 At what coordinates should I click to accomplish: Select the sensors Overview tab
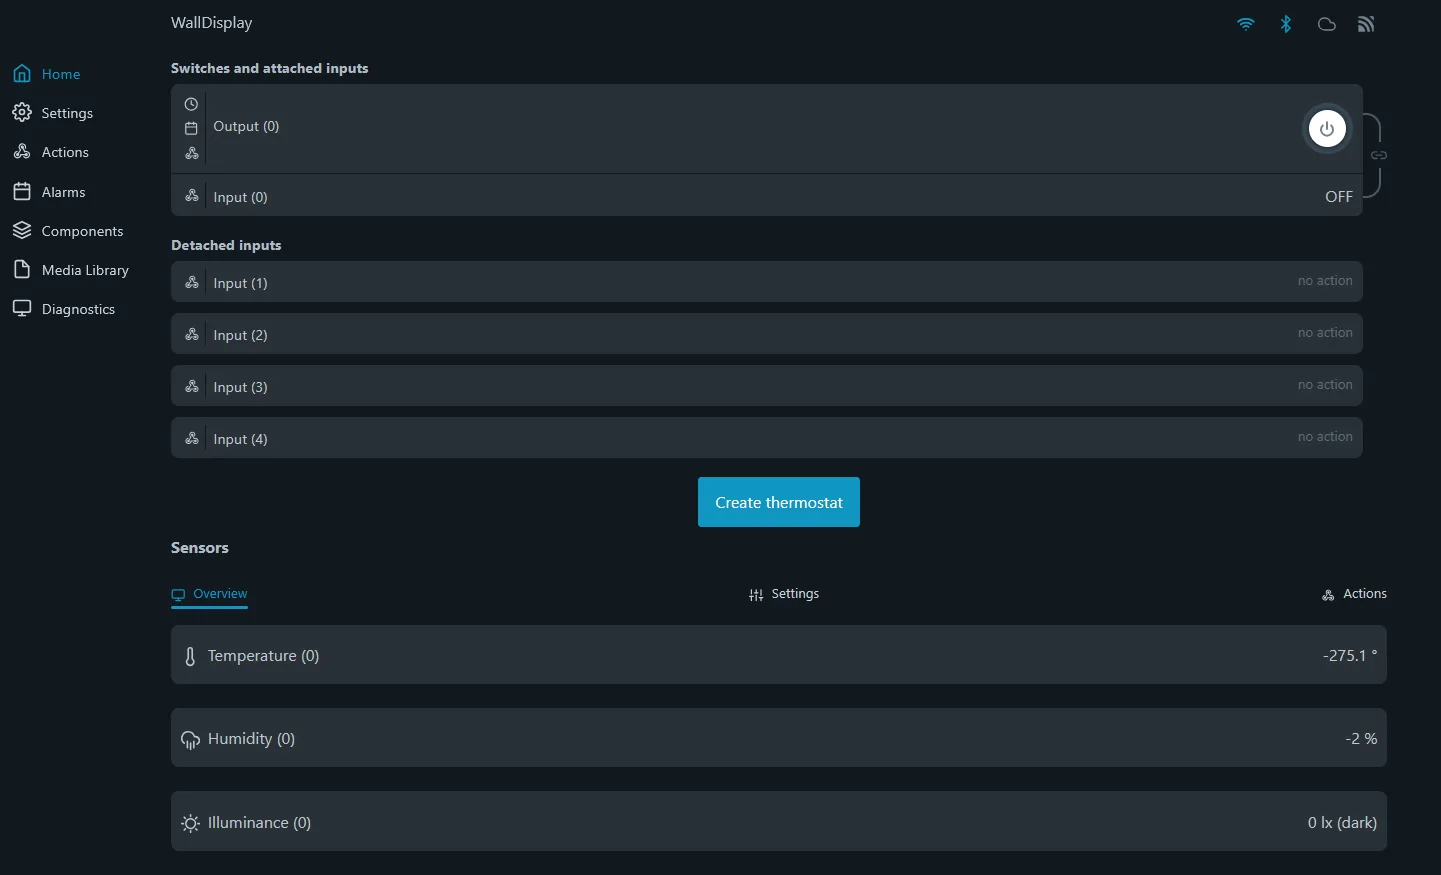(x=209, y=594)
